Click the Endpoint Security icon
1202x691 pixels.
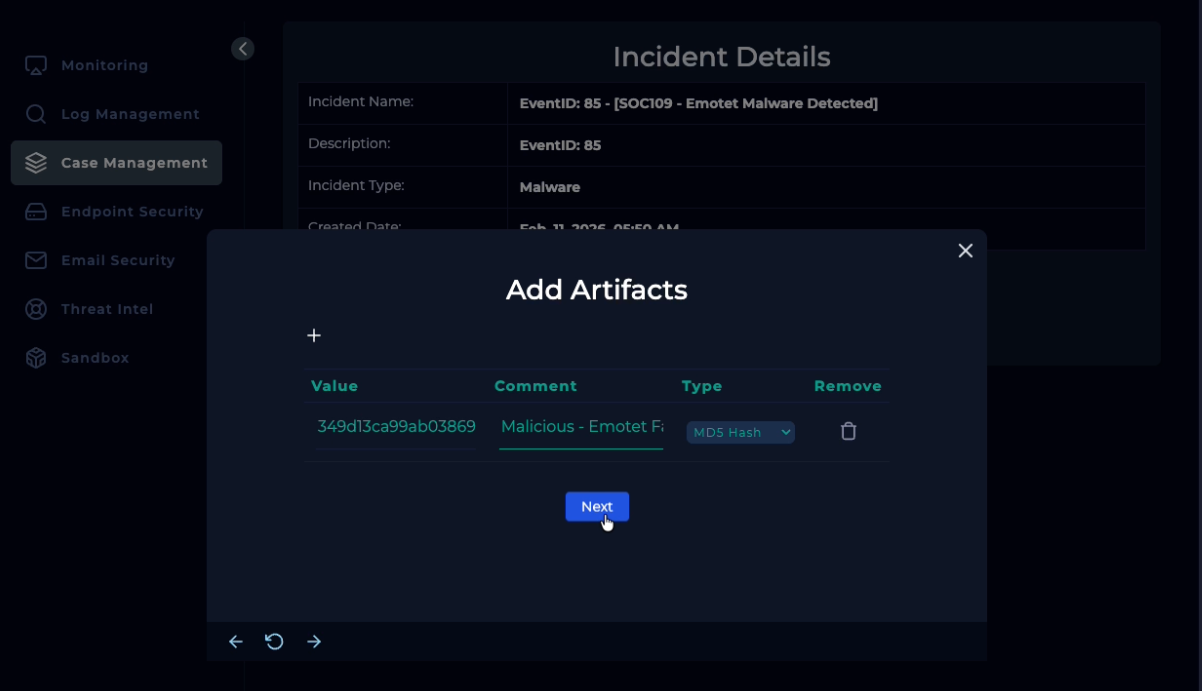(36, 212)
